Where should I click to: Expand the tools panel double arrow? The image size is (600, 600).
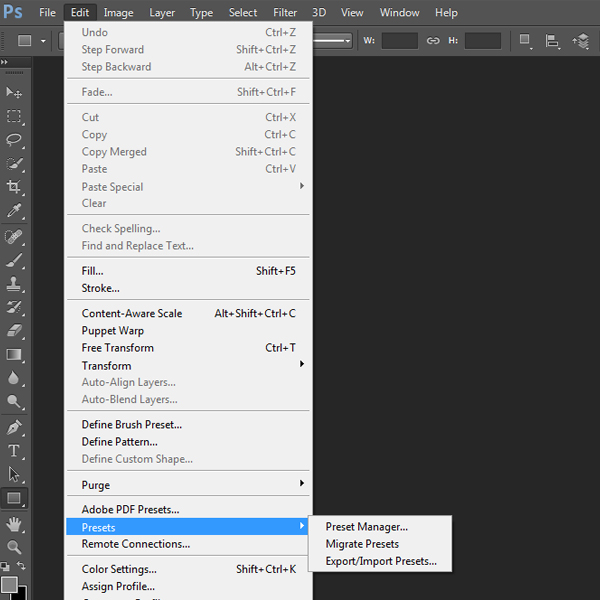pos(4,62)
